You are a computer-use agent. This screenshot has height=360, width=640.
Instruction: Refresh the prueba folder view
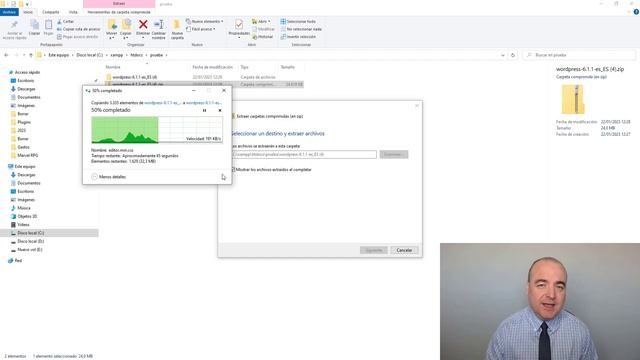pyautogui.click(x=513, y=55)
